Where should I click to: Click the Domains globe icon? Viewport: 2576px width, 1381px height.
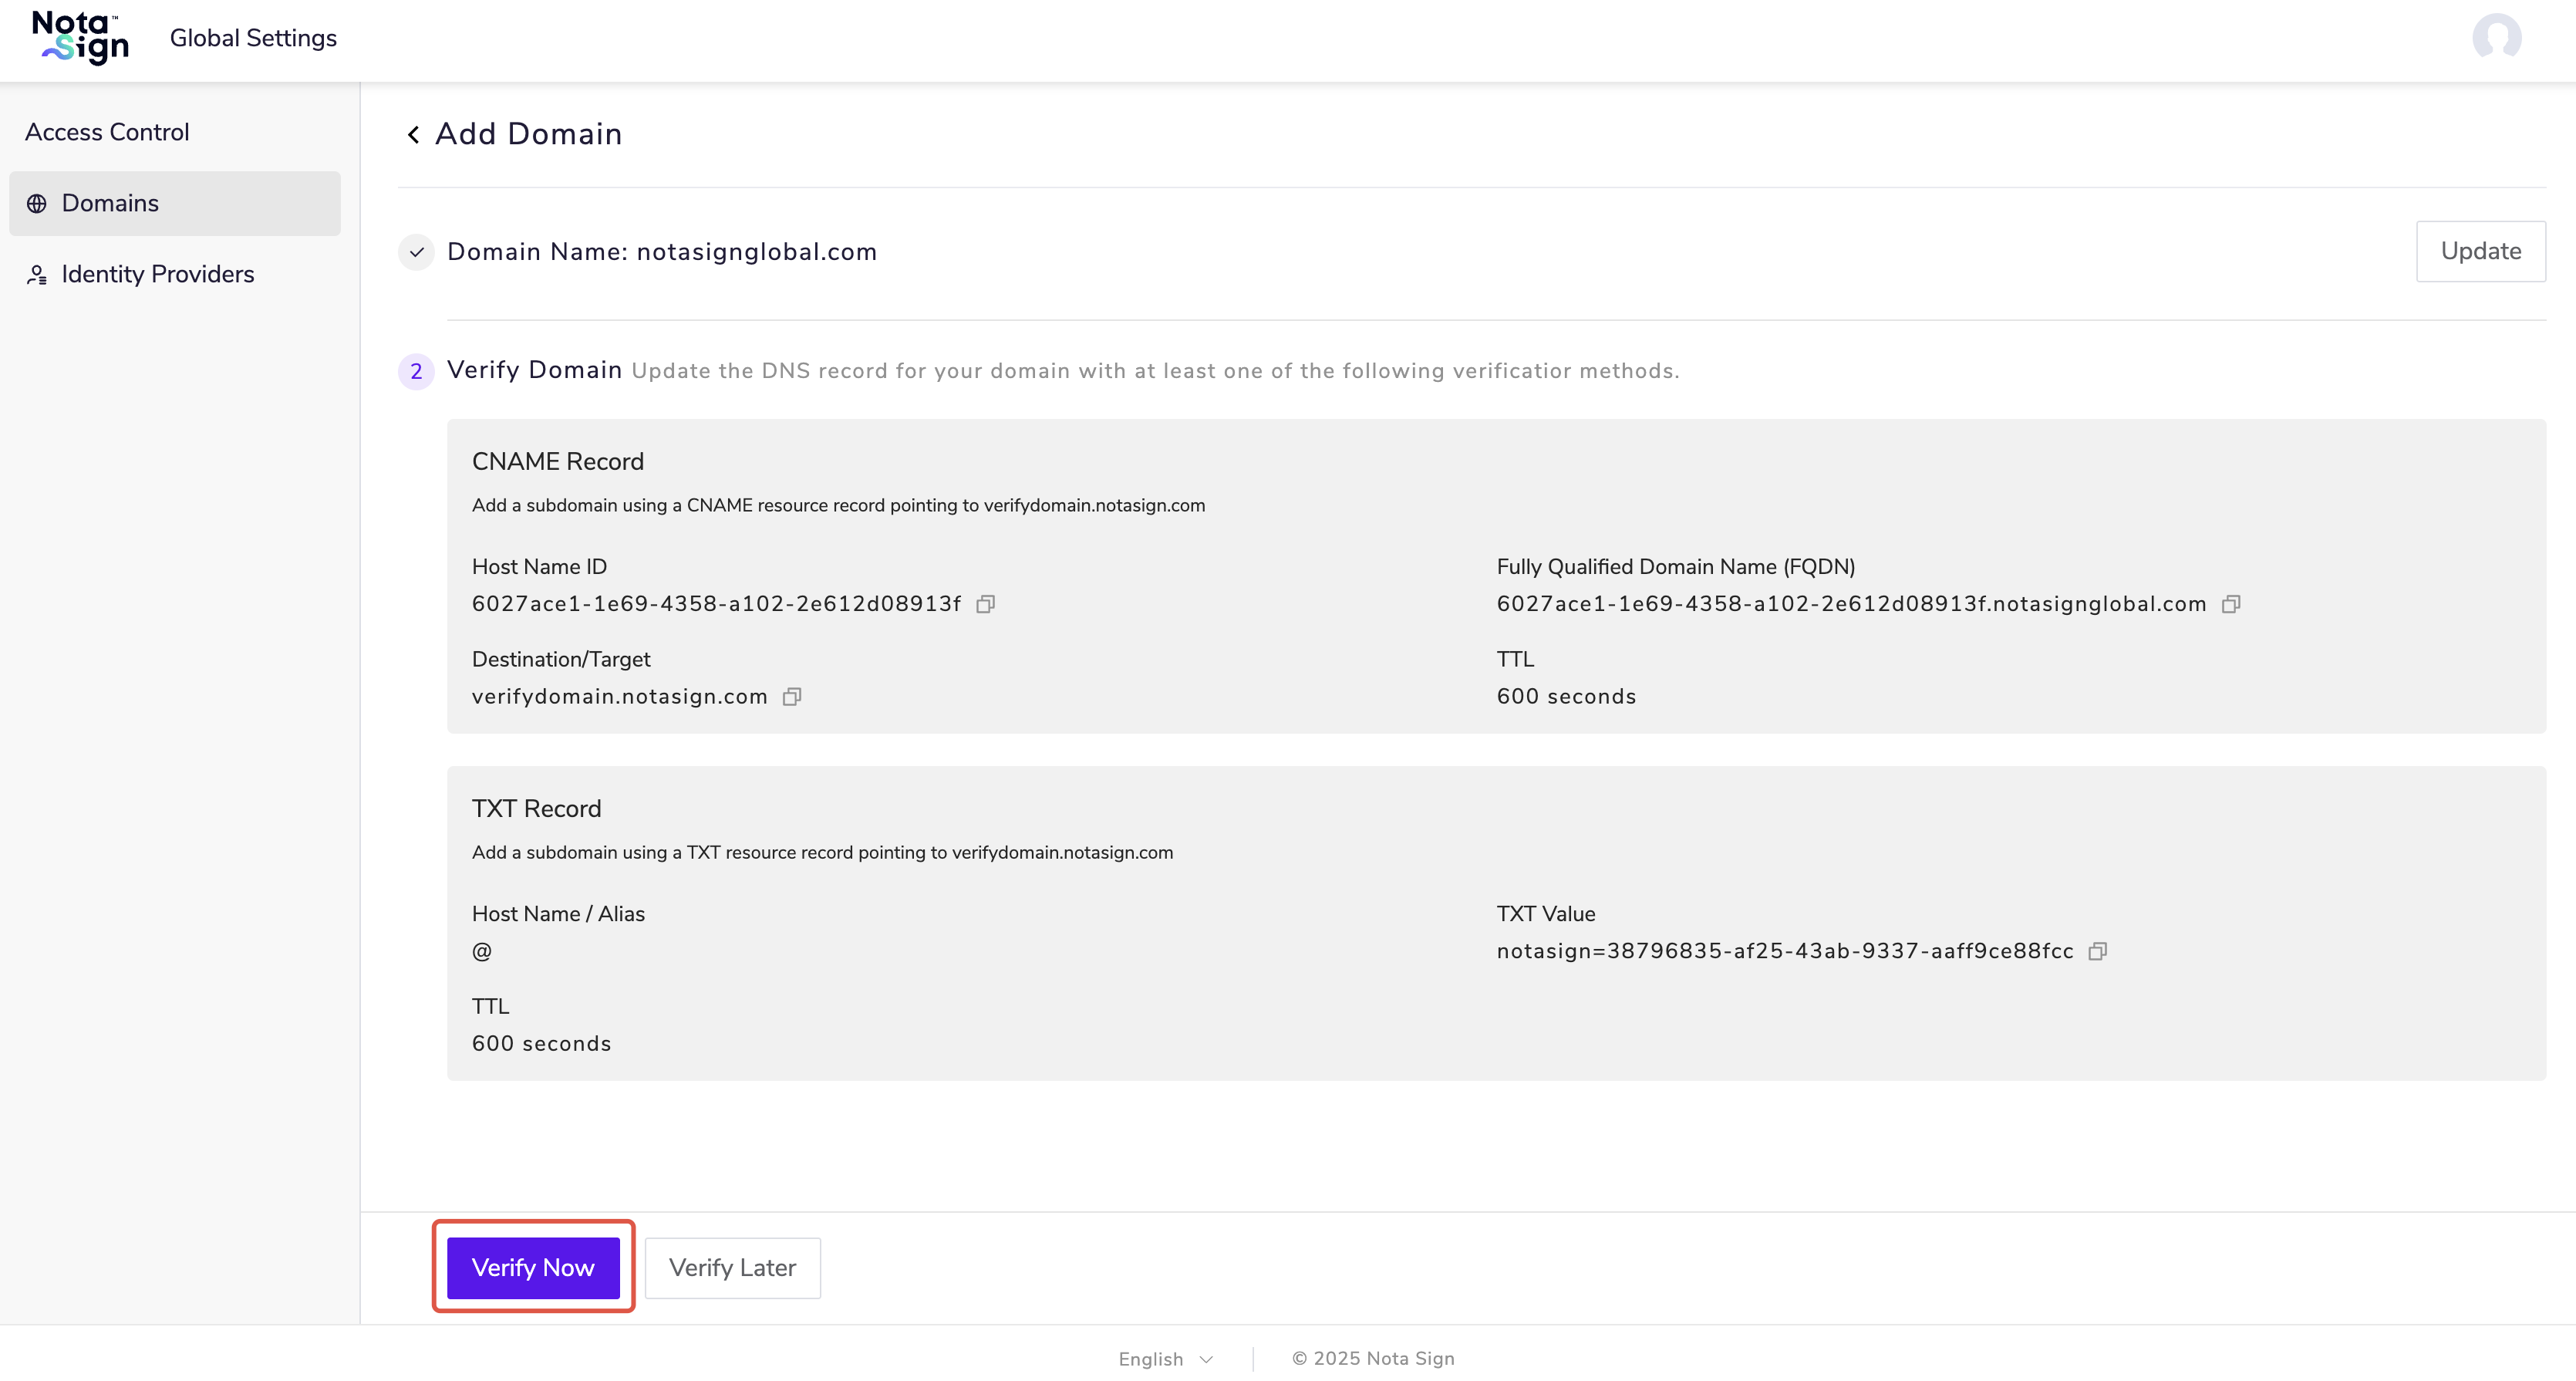coord(37,204)
